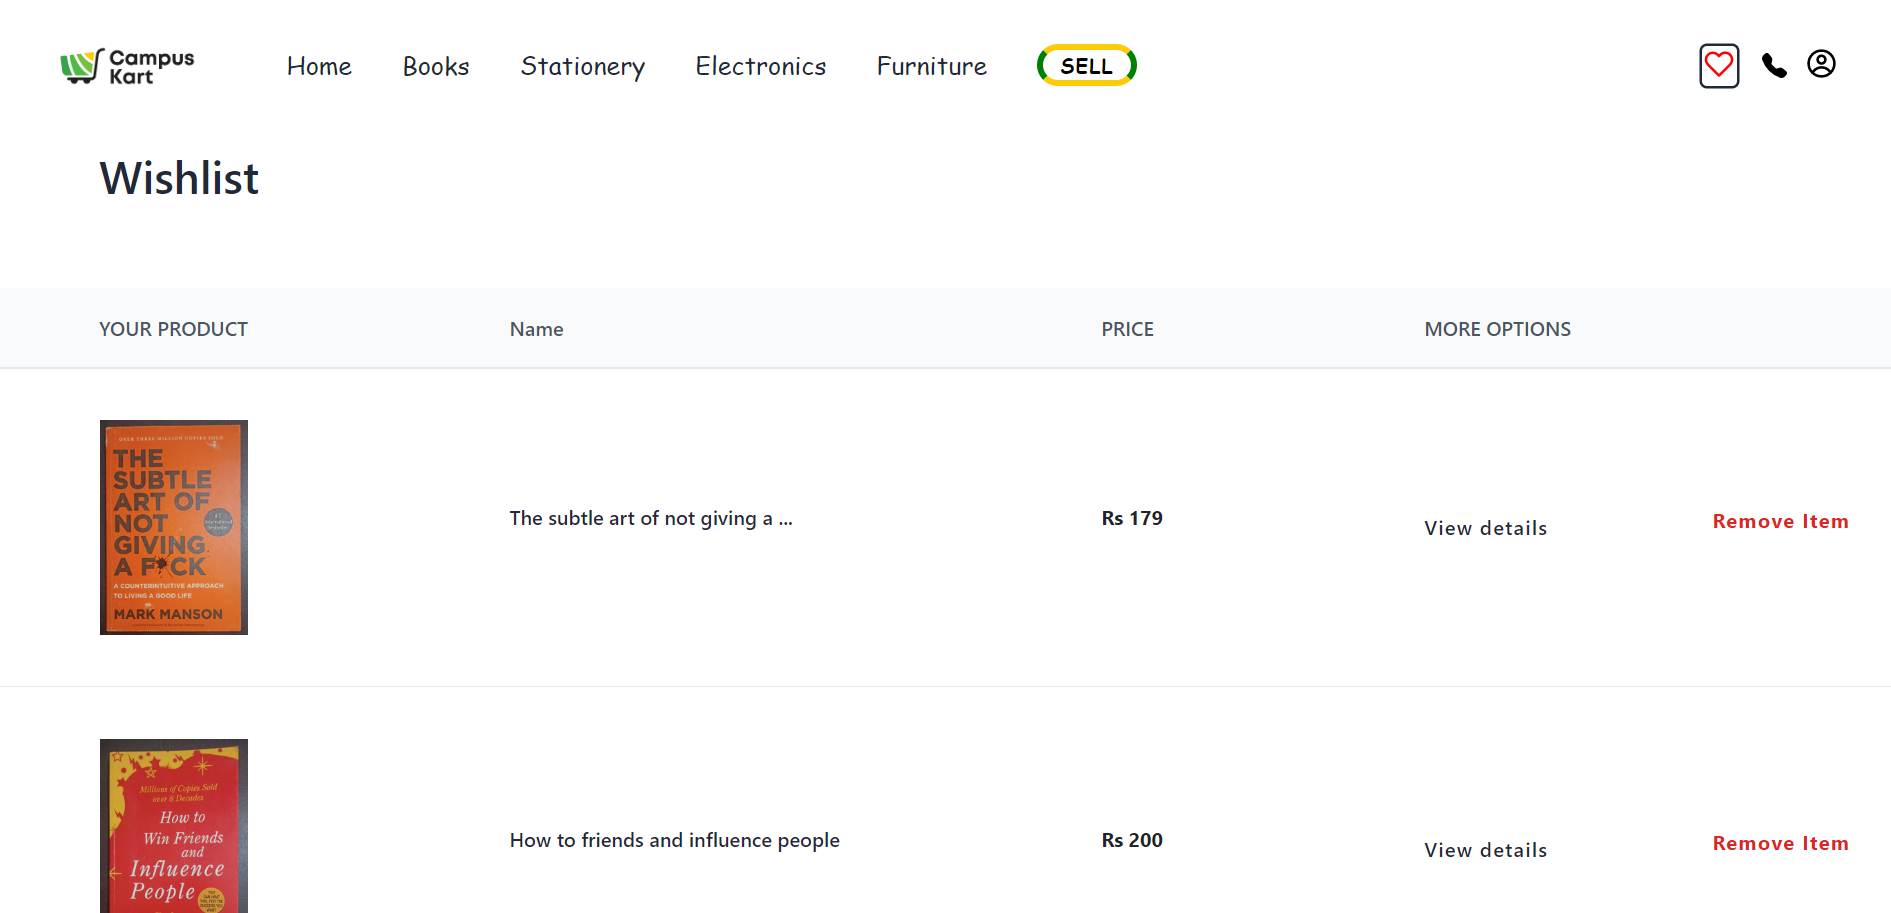View details of the Rs 200 book
The height and width of the screenshot is (913, 1891).
pos(1485,850)
